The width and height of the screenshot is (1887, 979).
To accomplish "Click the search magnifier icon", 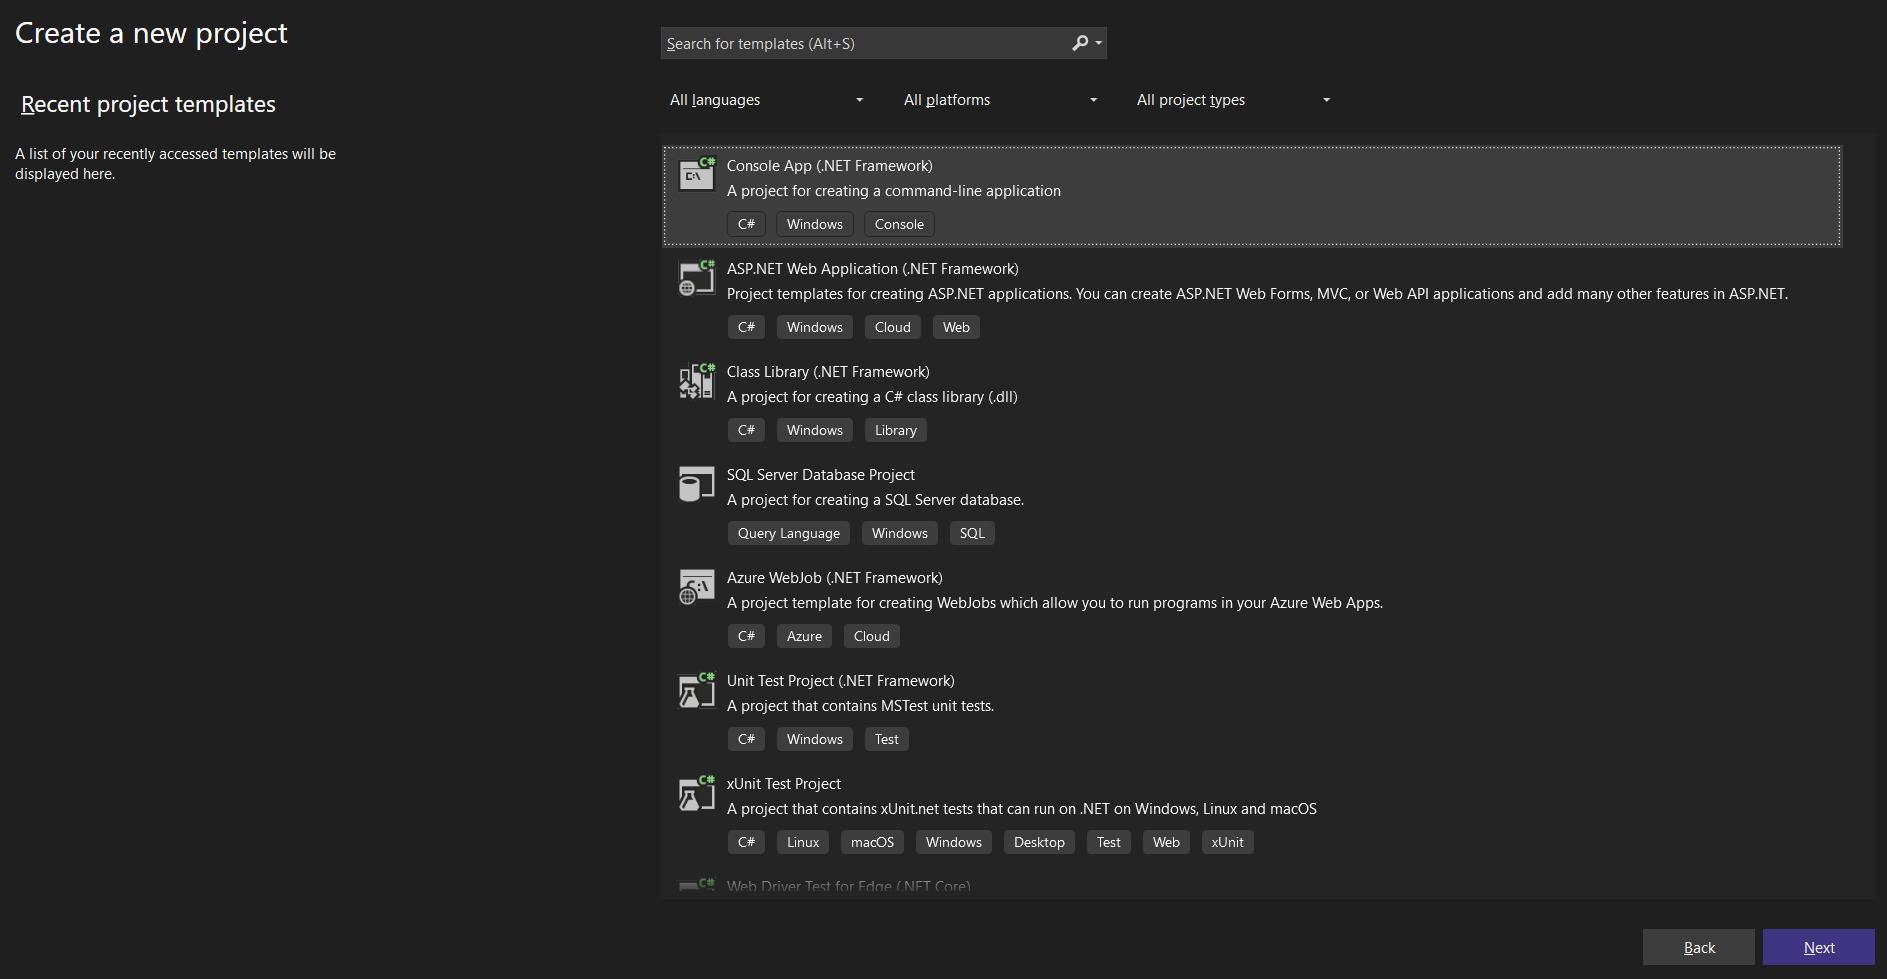I will click(x=1080, y=43).
